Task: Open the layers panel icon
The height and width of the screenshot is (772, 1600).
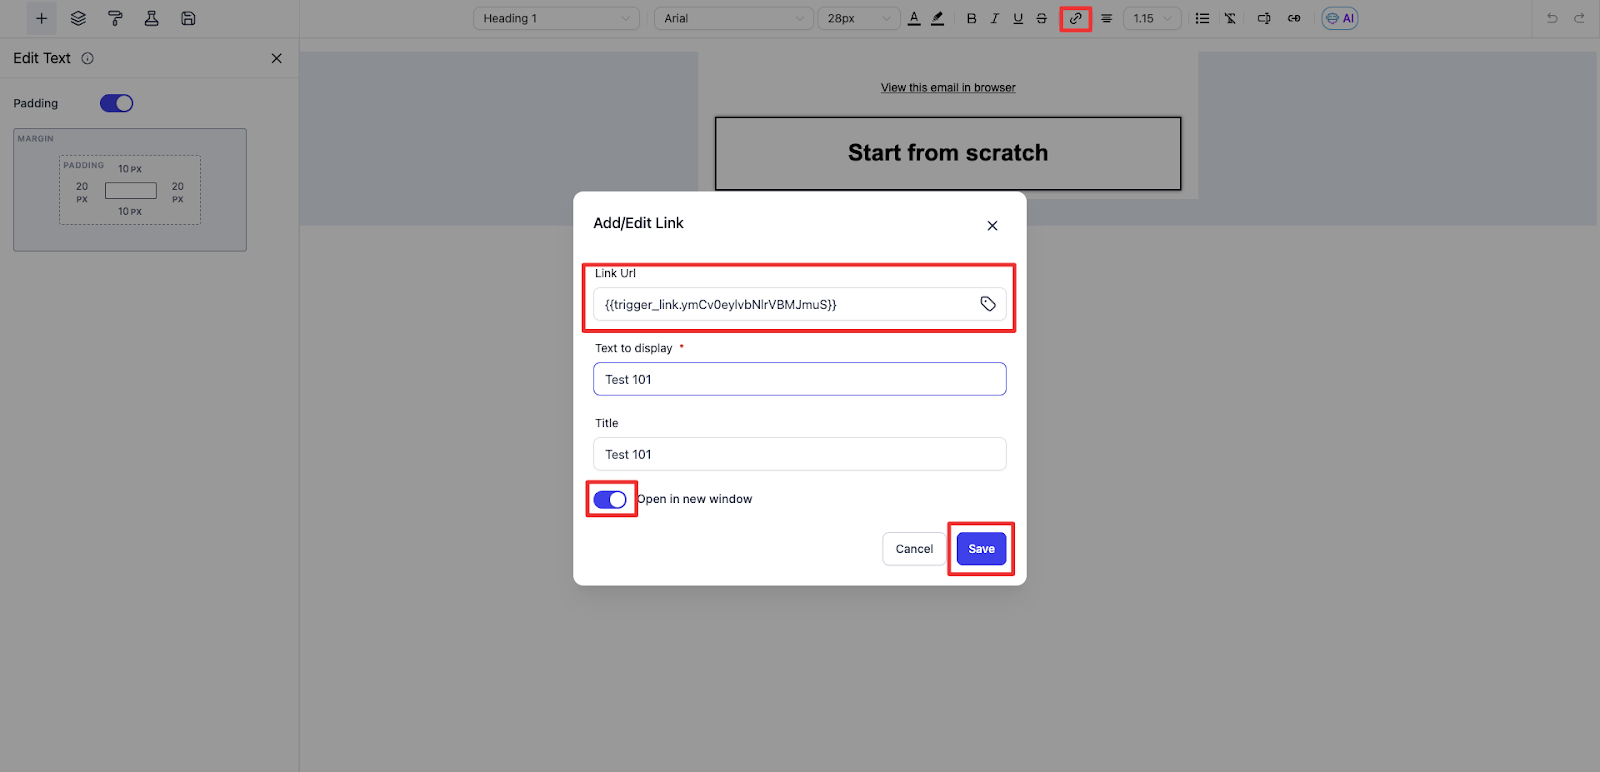Action: pyautogui.click(x=78, y=18)
